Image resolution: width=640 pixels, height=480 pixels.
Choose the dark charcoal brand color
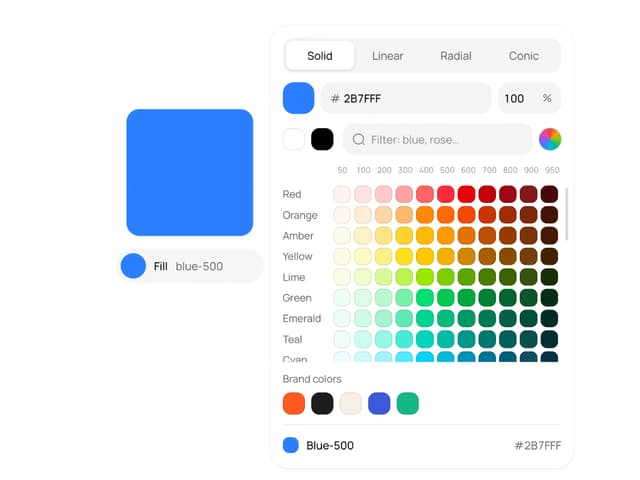pos(322,403)
